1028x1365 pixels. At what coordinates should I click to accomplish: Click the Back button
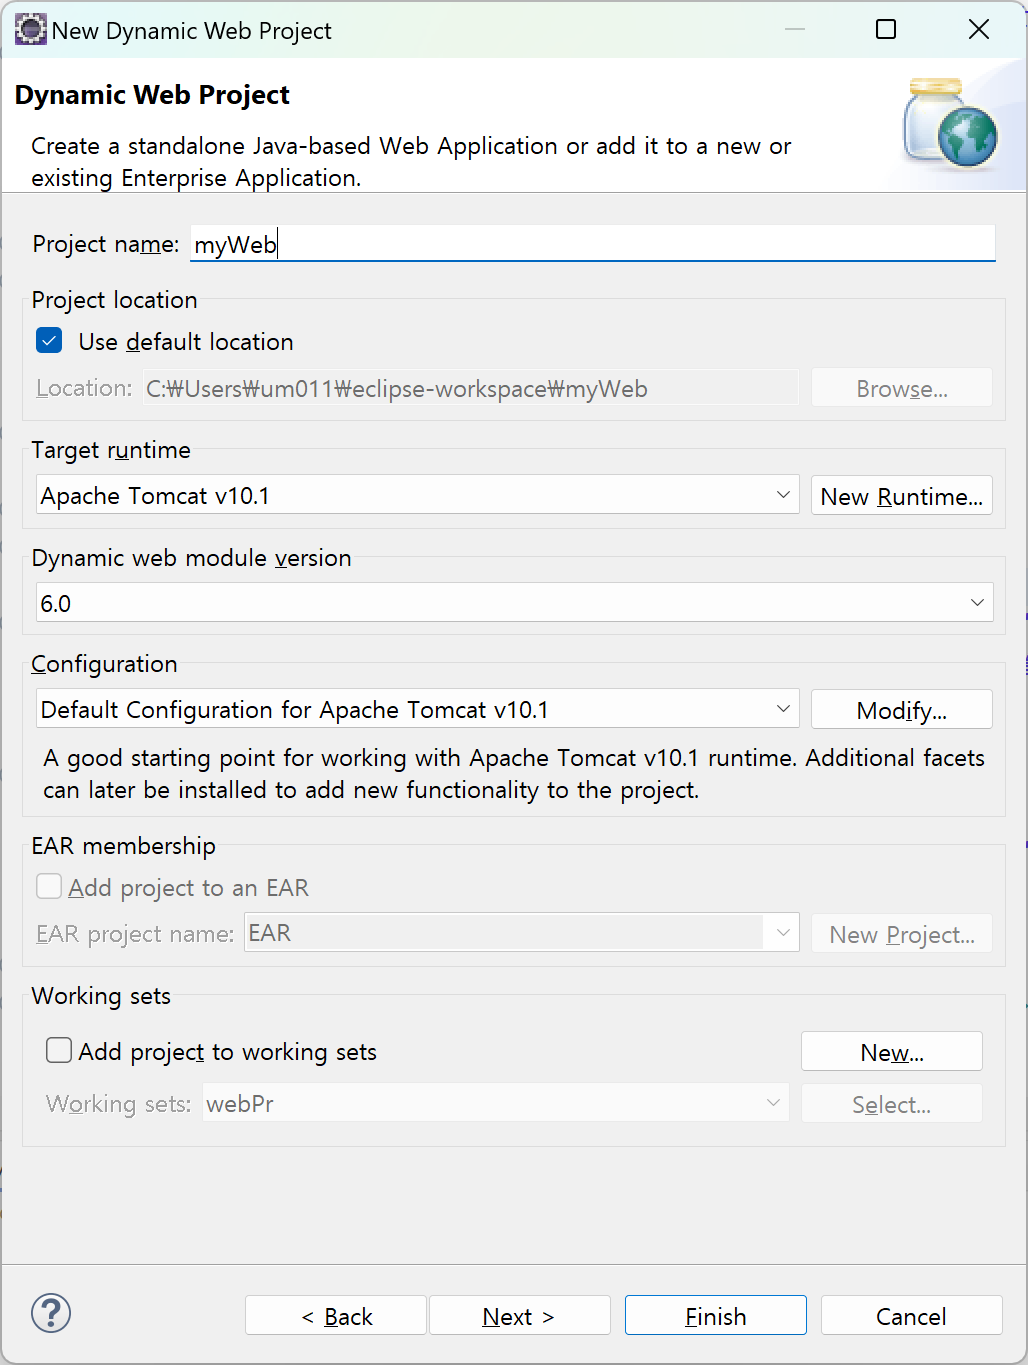[x=336, y=1316]
